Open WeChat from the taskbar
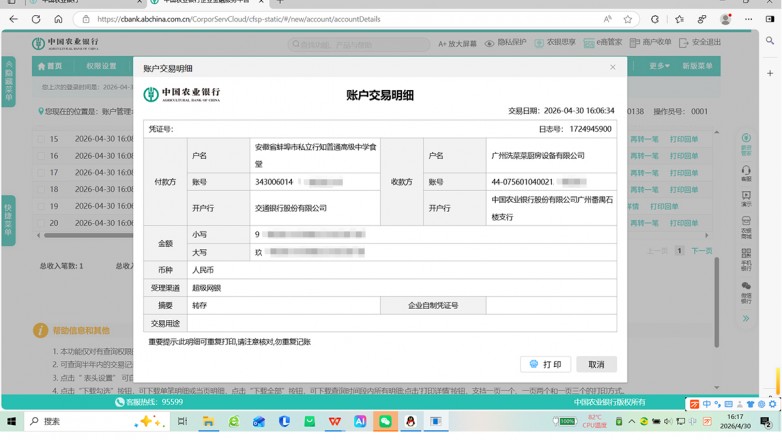782x440 pixels. [385, 422]
